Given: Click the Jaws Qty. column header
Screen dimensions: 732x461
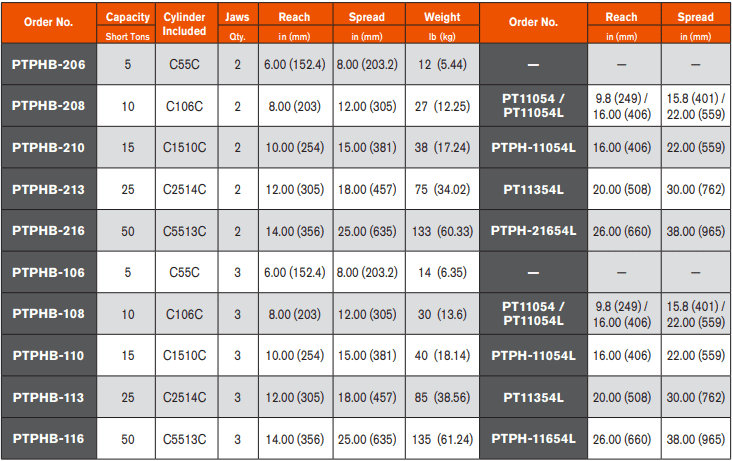Looking at the screenshot, I should tap(237, 23).
